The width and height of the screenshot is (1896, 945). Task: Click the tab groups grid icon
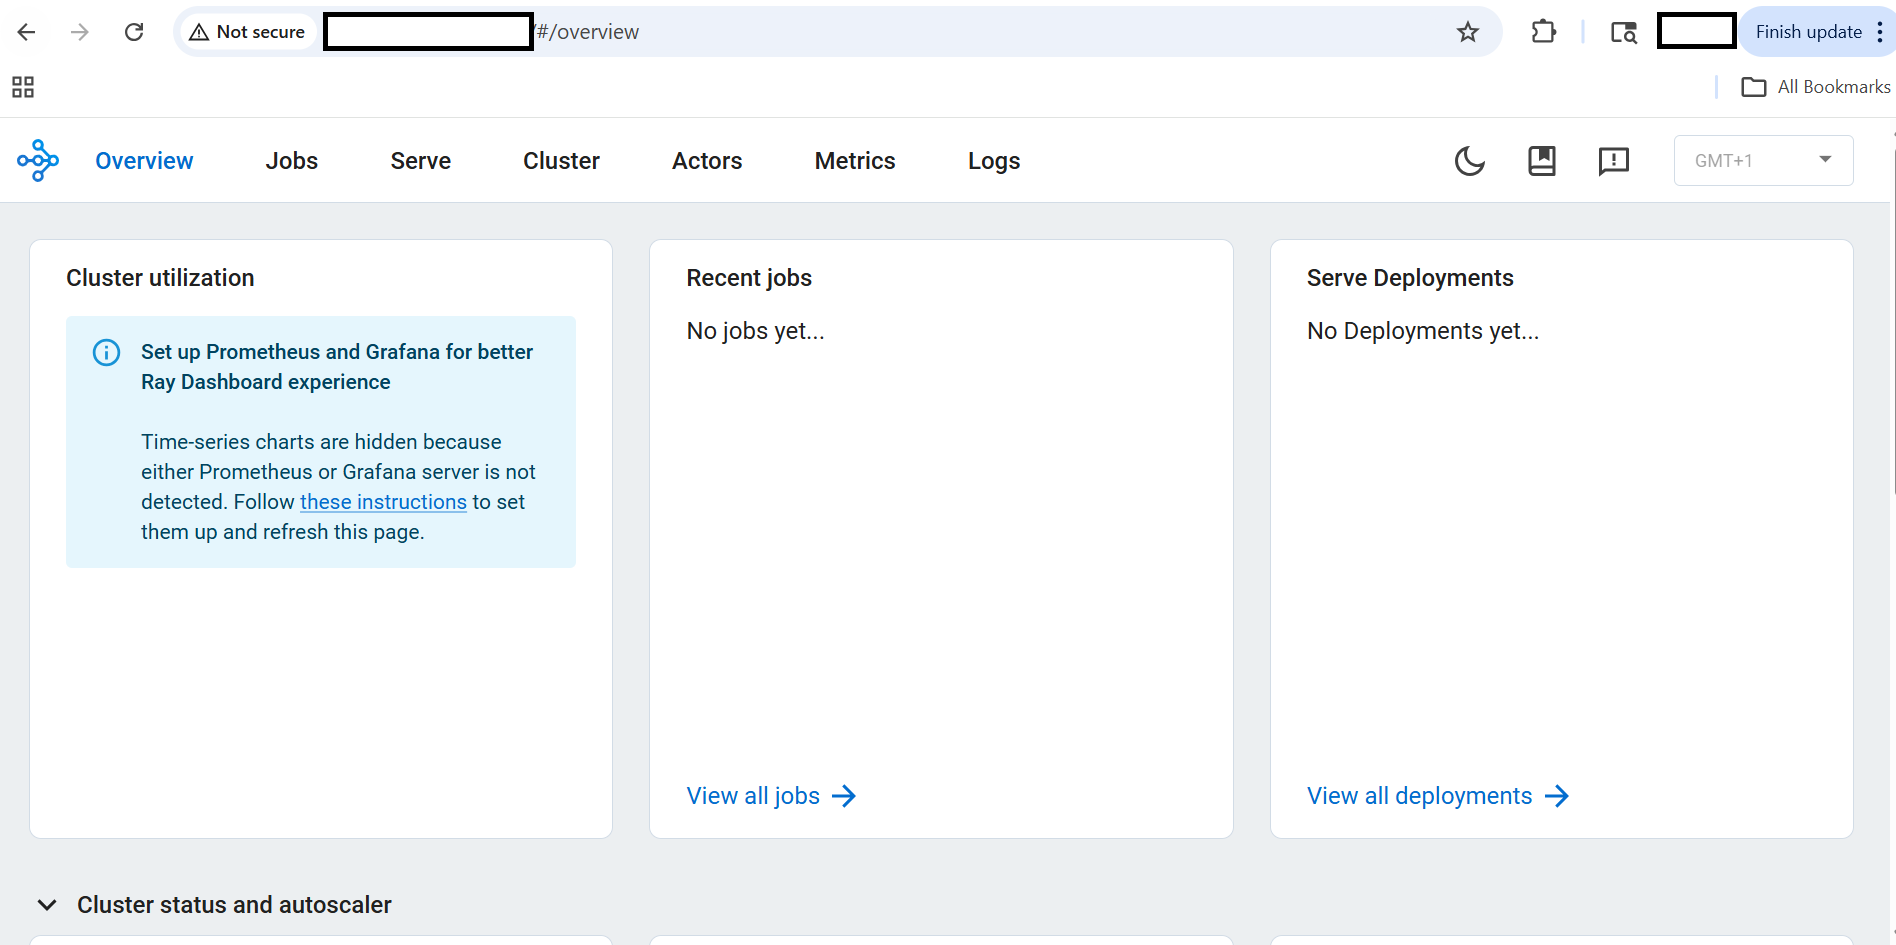(23, 87)
